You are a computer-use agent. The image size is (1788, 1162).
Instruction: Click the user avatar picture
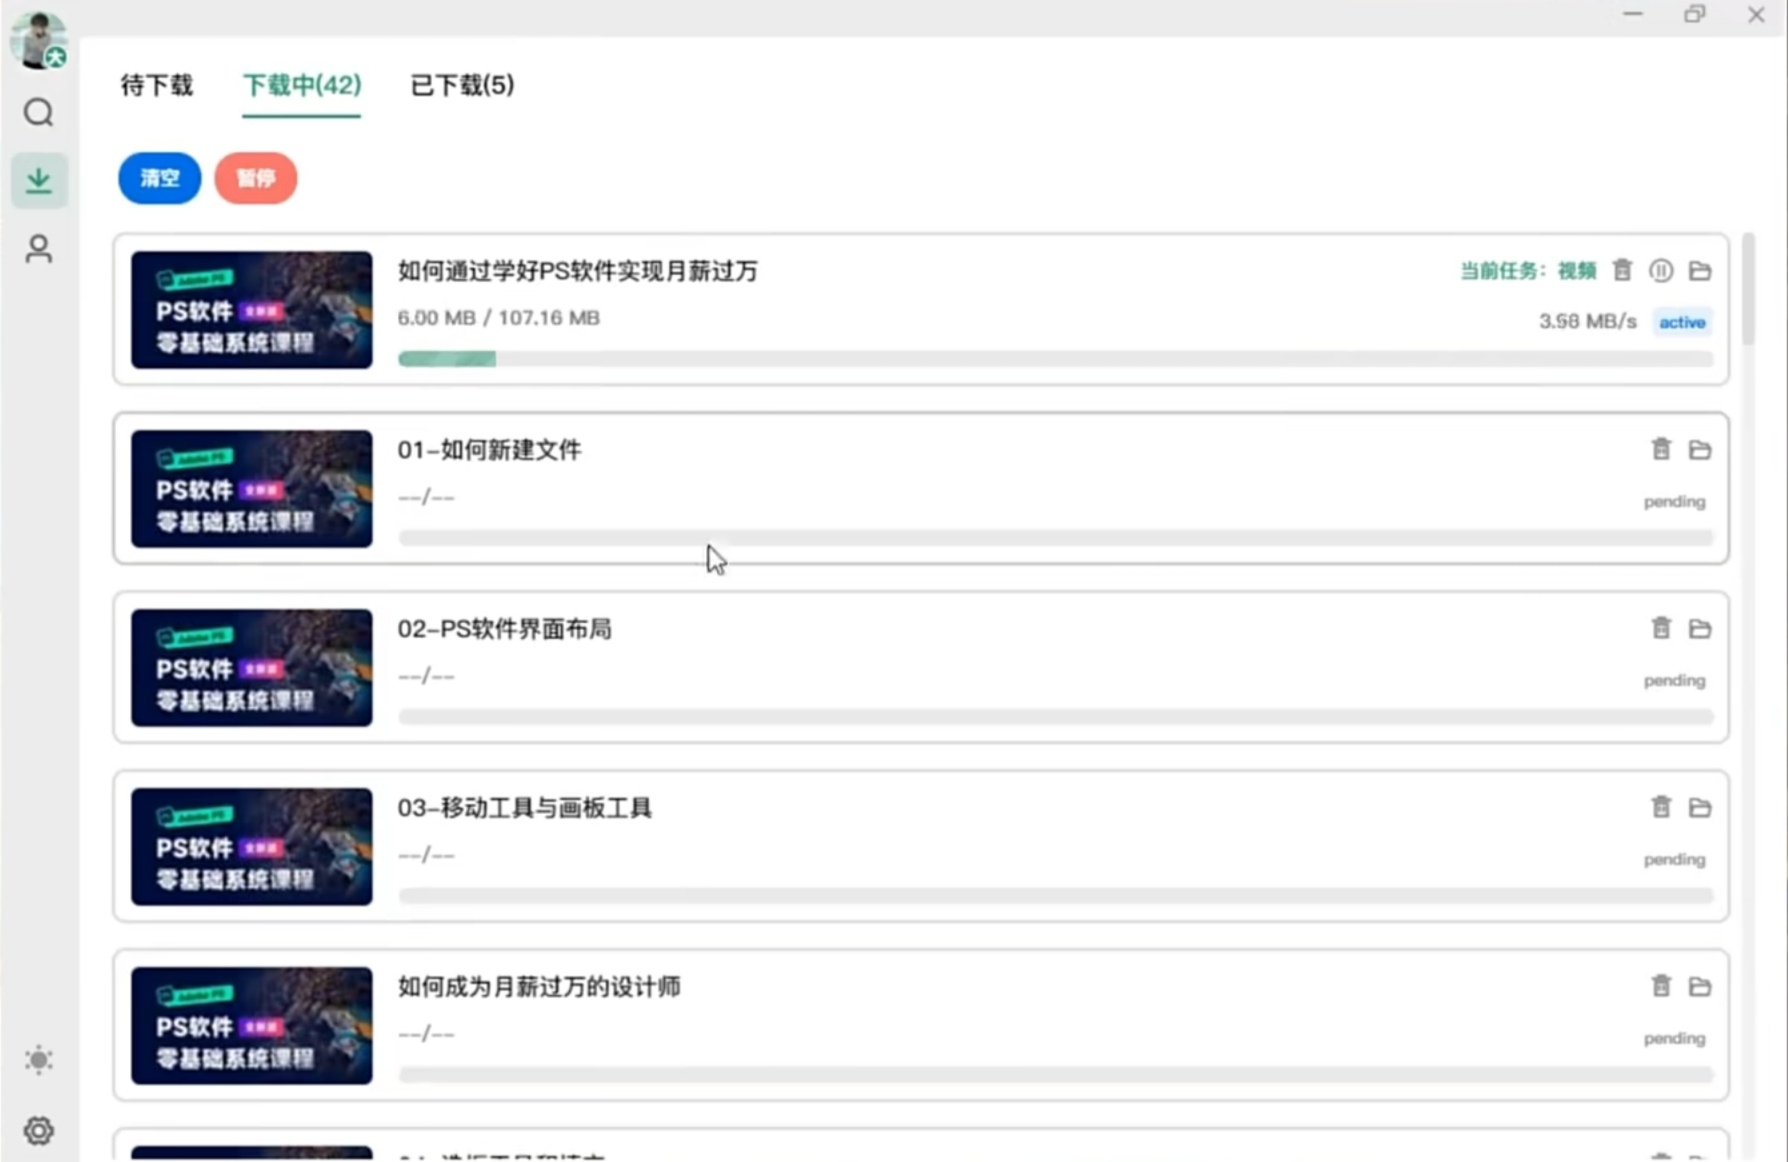click(38, 40)
